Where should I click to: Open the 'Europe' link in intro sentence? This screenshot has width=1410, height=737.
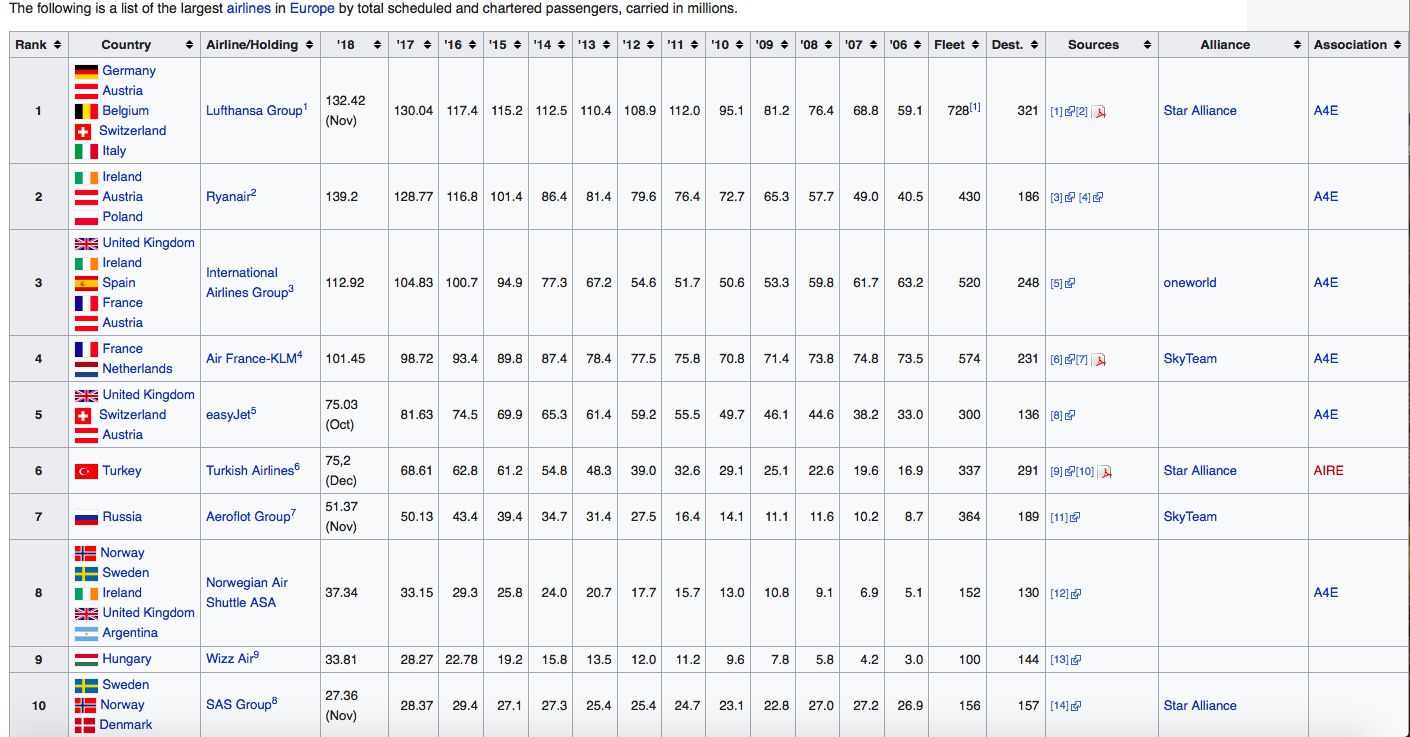(311, 9)
